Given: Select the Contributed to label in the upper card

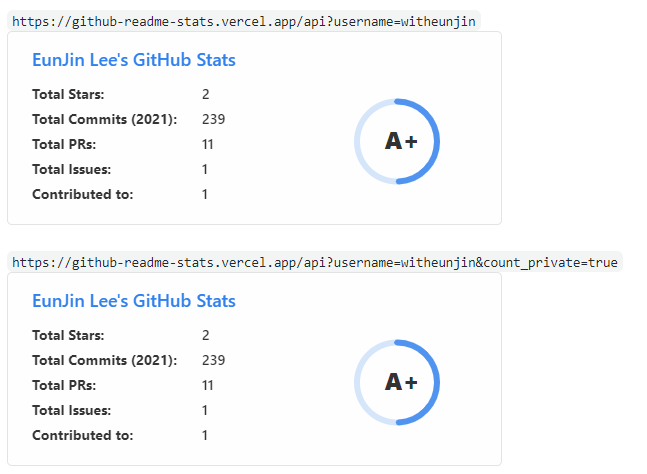Looking at the screenshot, I should click(83, 194).
